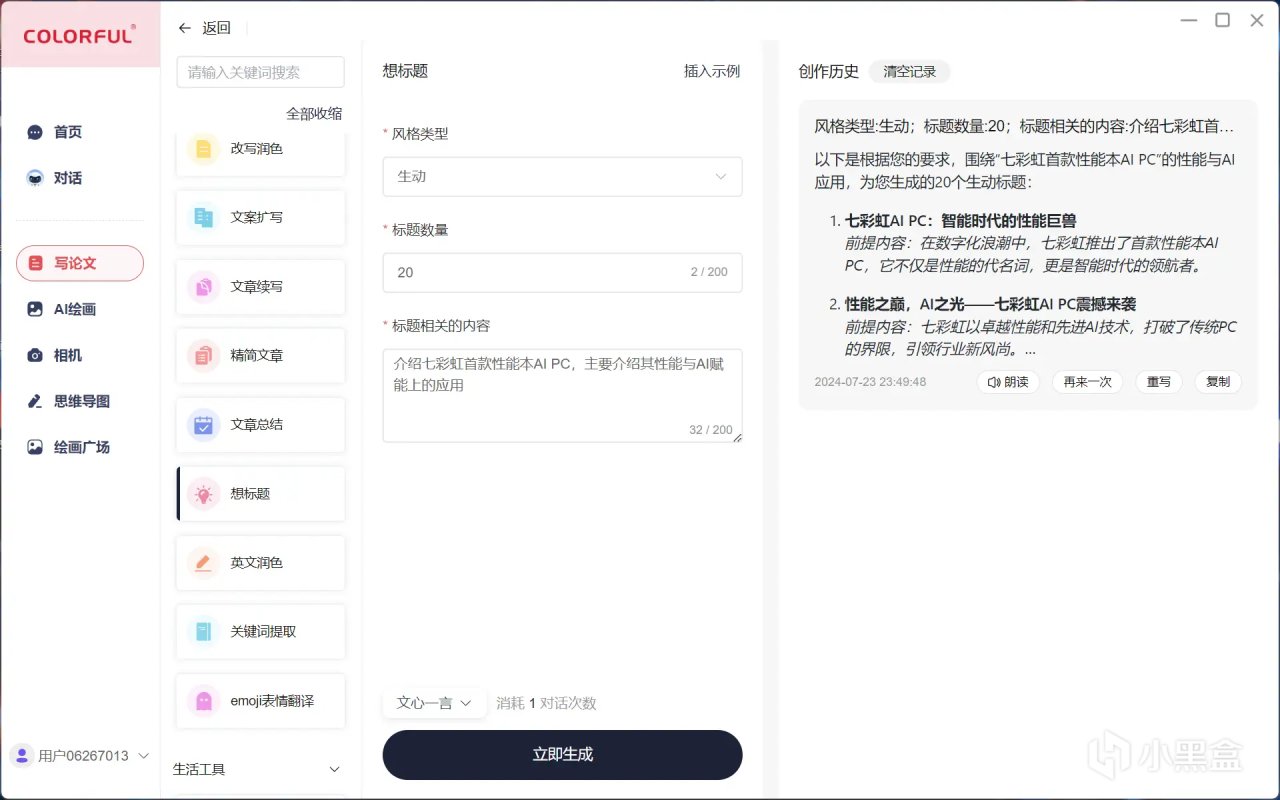Click the 朗读 read aloud button
Screen dimensions: 1280x800
coord(1008,382)
